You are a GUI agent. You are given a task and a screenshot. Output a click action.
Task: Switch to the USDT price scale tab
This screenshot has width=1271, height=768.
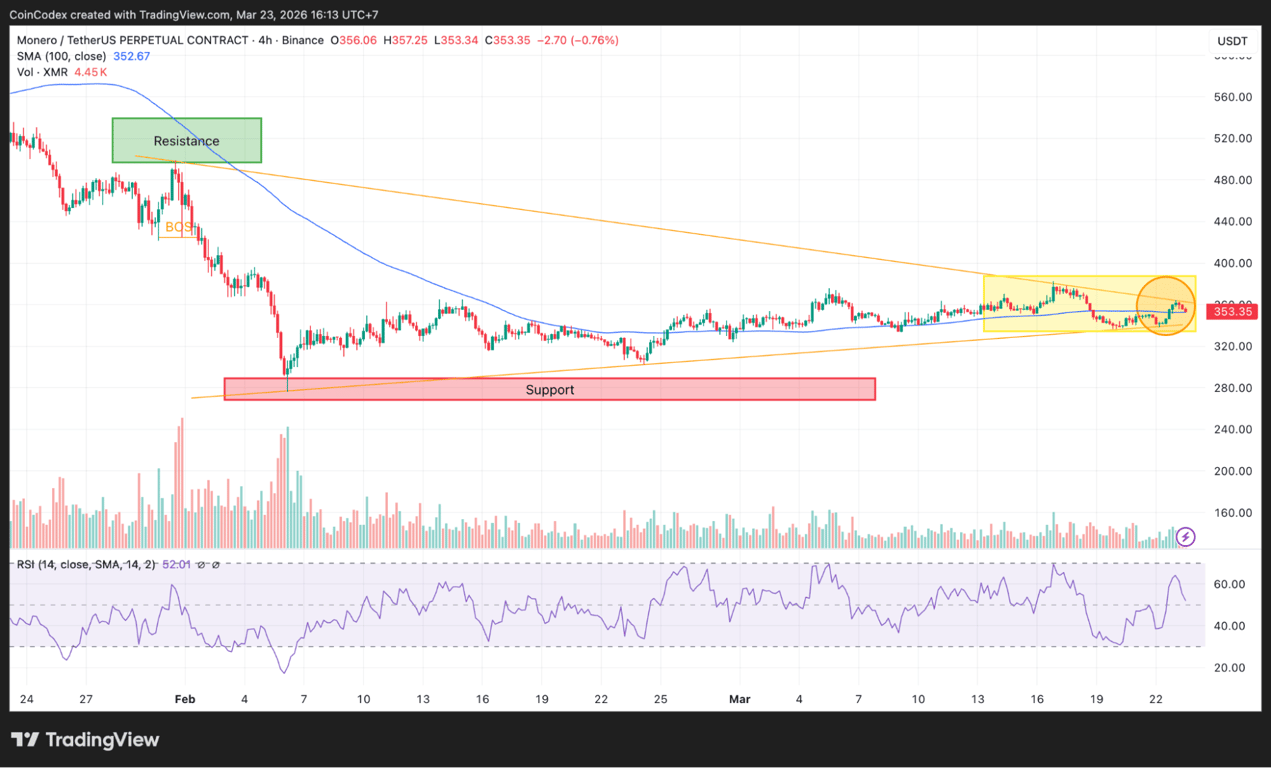(x=1231, y=41)
